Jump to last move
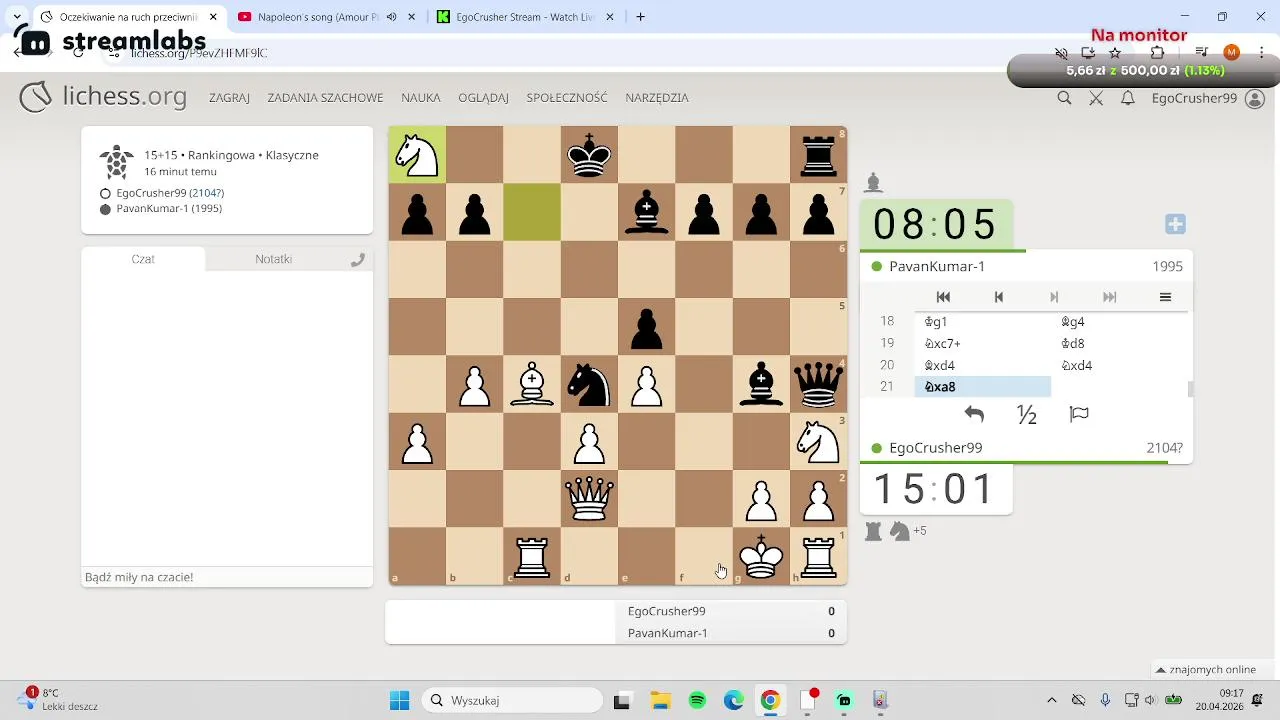Image resolution: width=1280 pixels, height=720 pixels. (x=1109, y=297)
